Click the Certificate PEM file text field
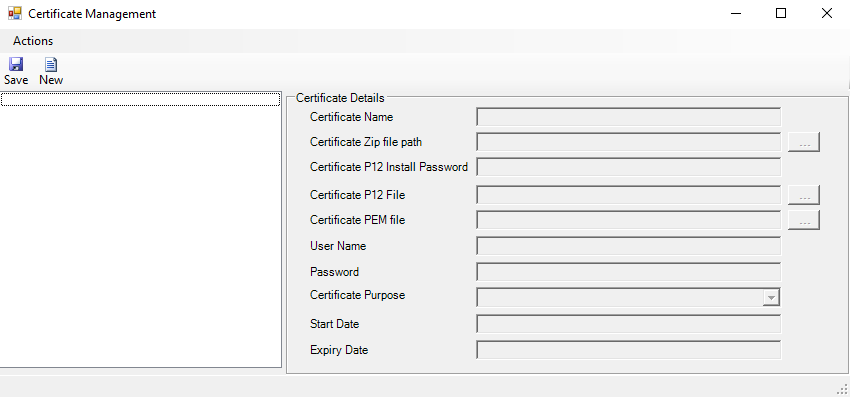850x397 pixels. tap(628, 220)
